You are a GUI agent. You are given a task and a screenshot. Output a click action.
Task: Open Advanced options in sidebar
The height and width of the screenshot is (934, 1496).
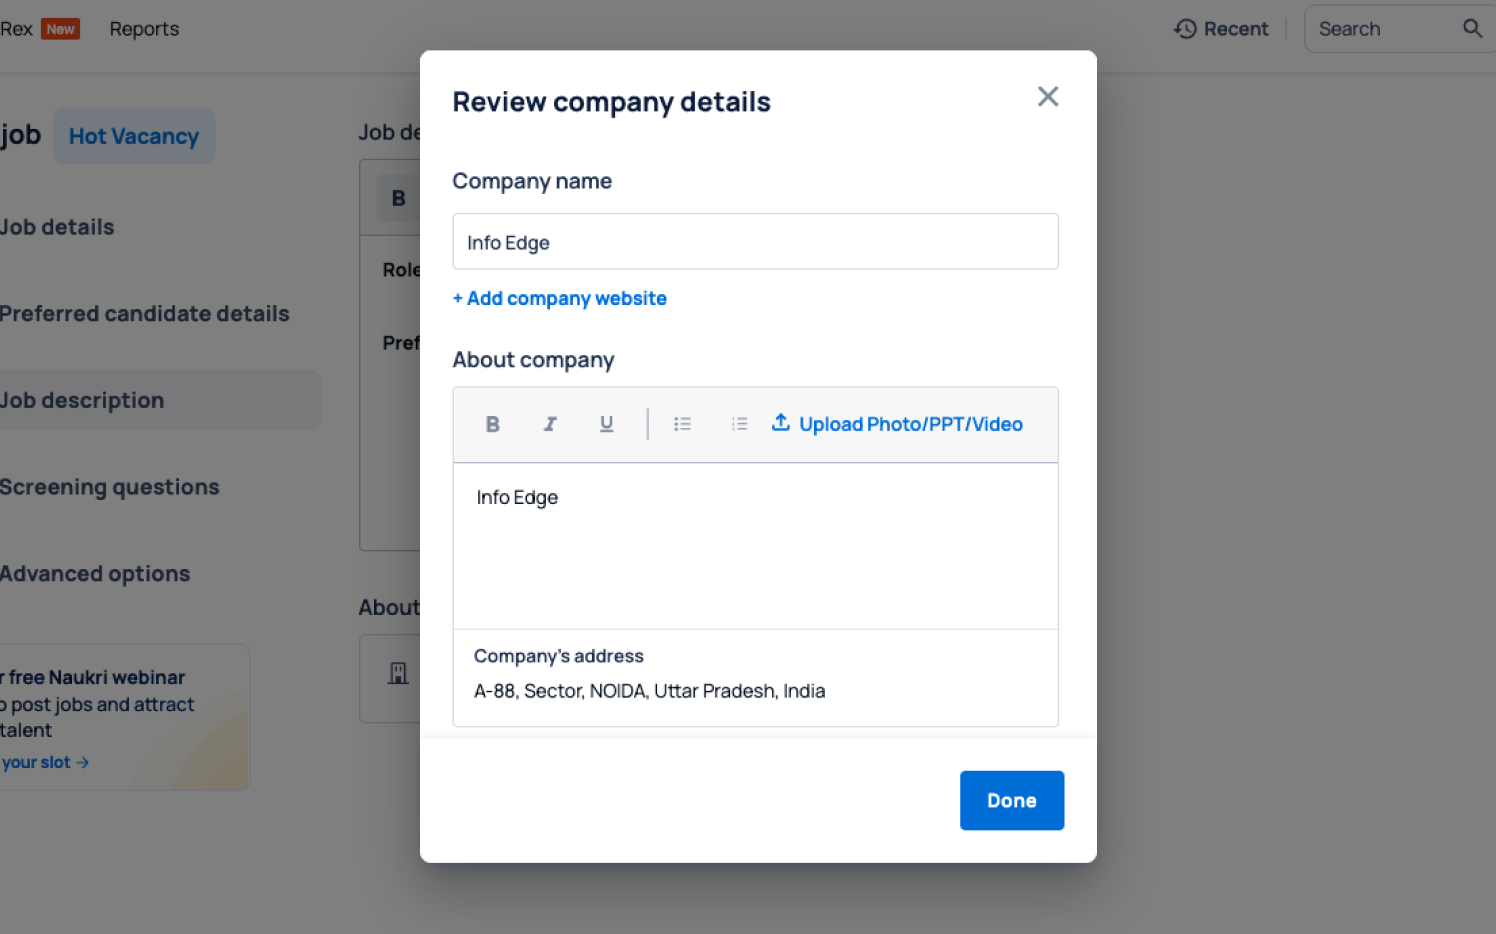(x=95, y=574)
